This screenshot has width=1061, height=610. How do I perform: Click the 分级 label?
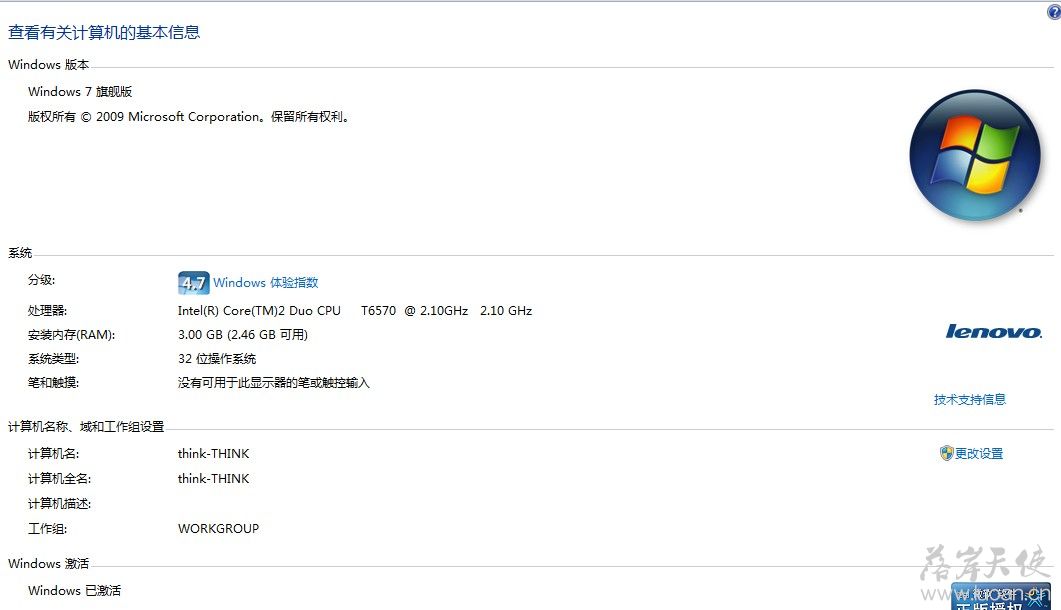tap(41, 280)
